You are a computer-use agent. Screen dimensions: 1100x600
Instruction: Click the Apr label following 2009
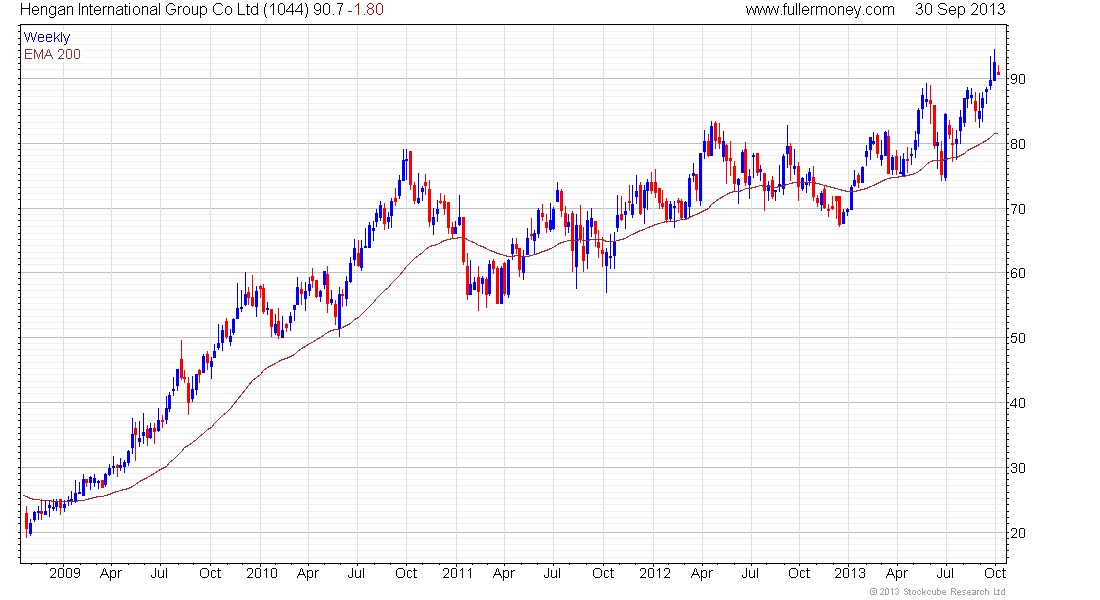point(111,574)
